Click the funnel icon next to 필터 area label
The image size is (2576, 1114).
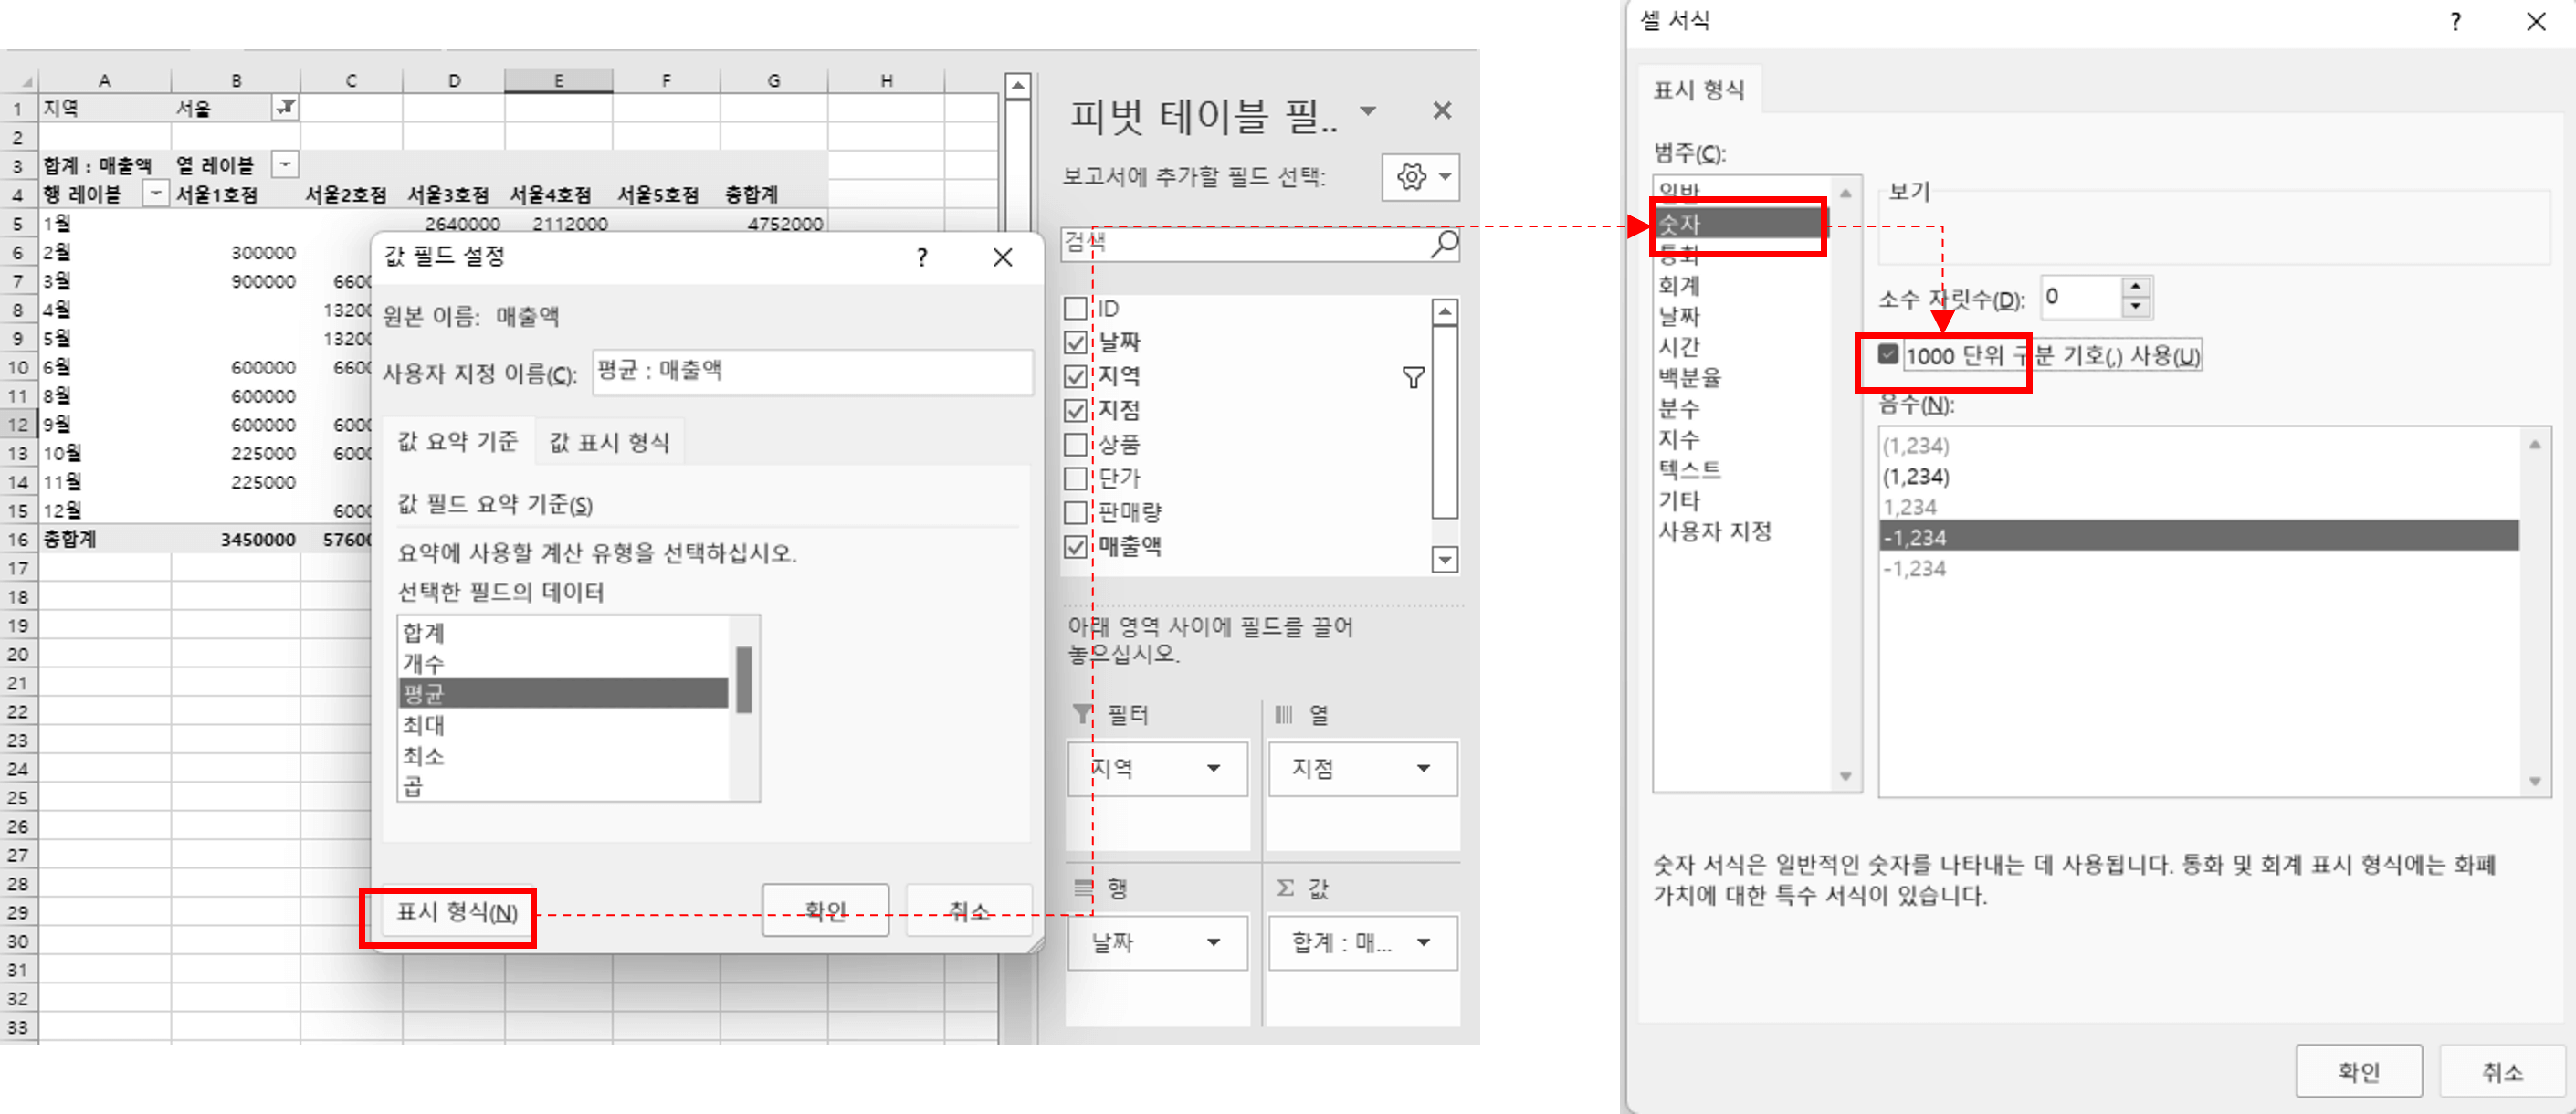tap(1083, 714)
